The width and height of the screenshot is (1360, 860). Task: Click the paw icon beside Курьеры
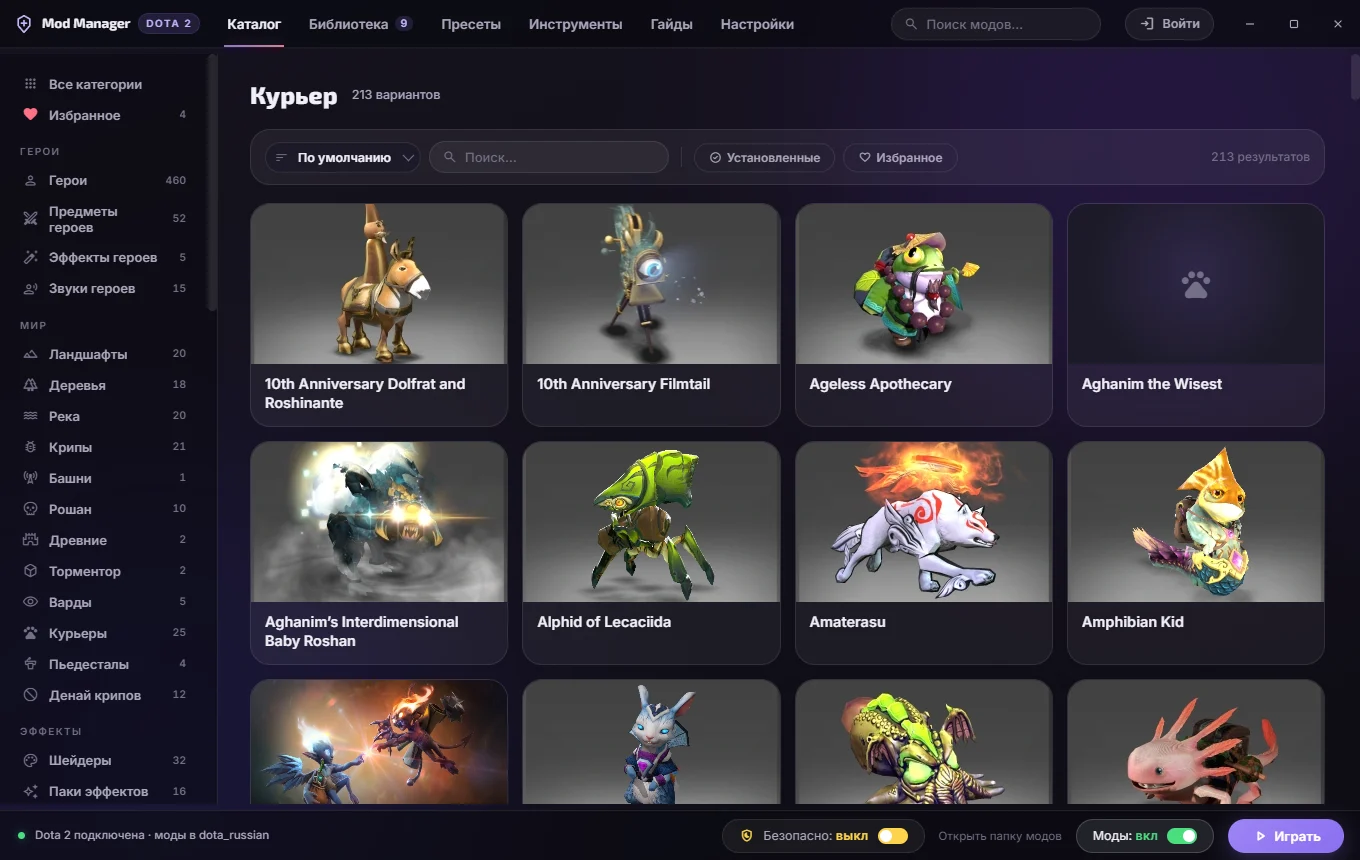click(30, 634)
